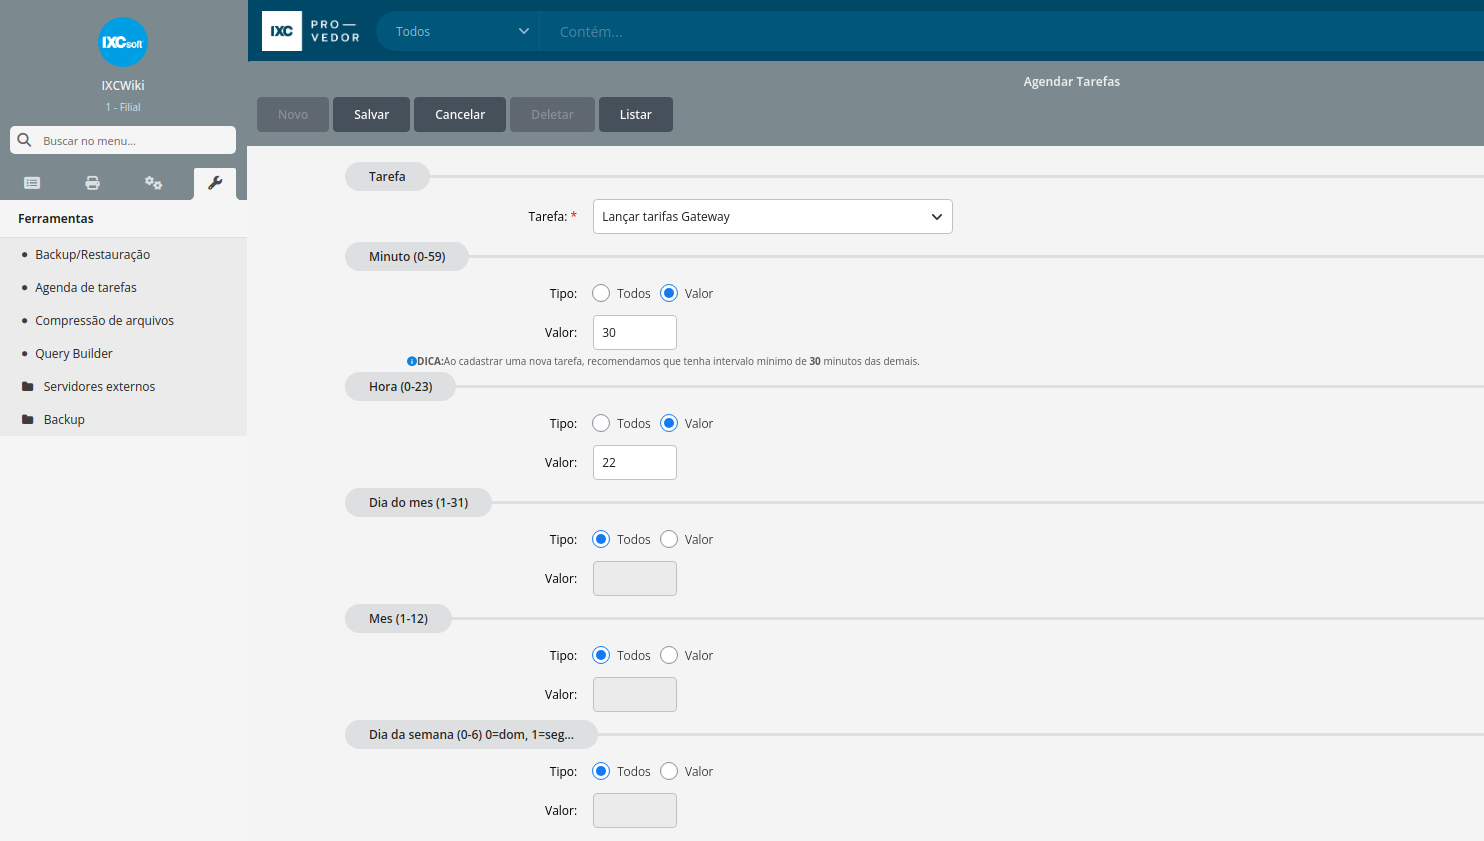Screen dimensions: 1484x841
Task: Click the Deletar button
Action: pyautogui.click(x=552, y=114)
